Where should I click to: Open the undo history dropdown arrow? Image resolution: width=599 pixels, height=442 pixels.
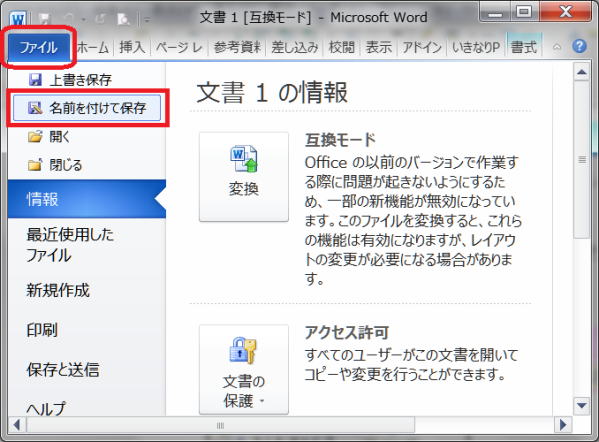coord(83,19)
